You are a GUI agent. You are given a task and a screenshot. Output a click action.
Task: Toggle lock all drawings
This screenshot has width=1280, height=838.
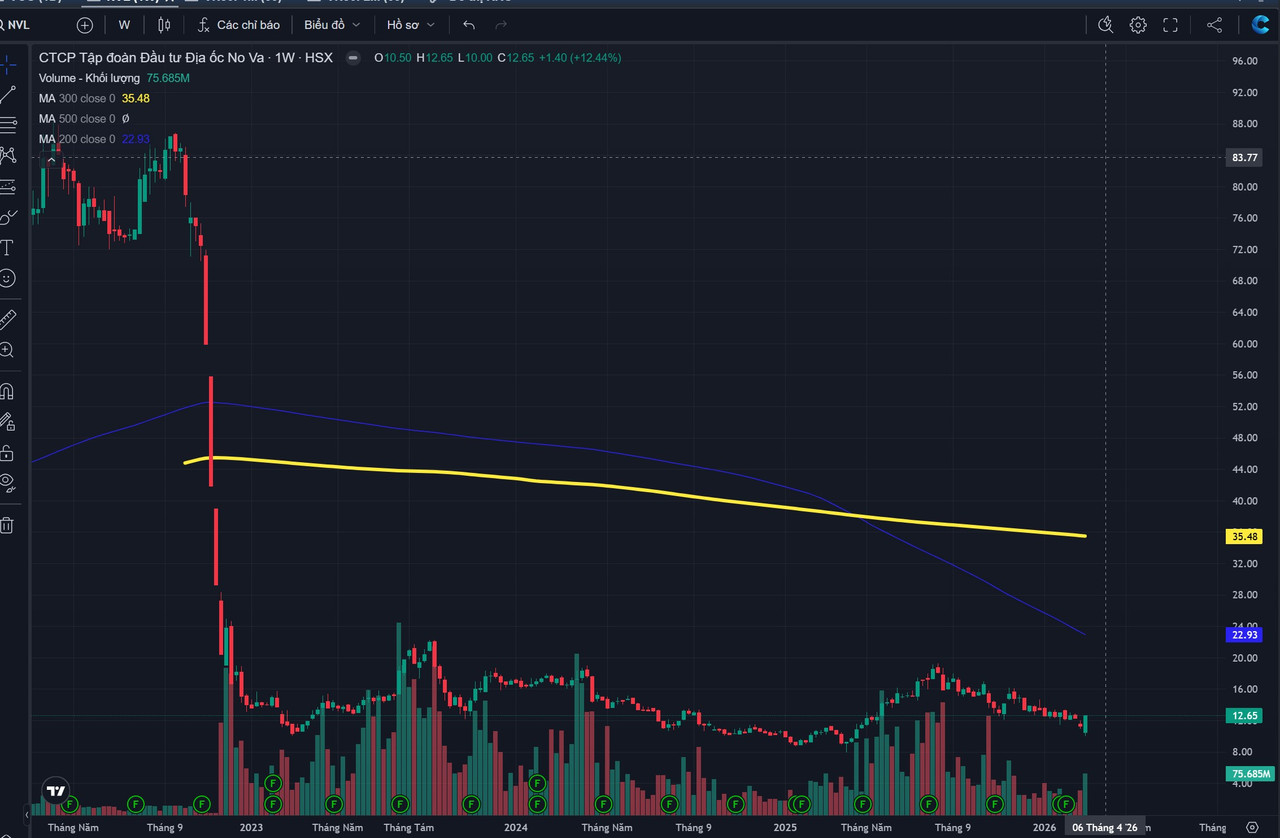(8, 452)
